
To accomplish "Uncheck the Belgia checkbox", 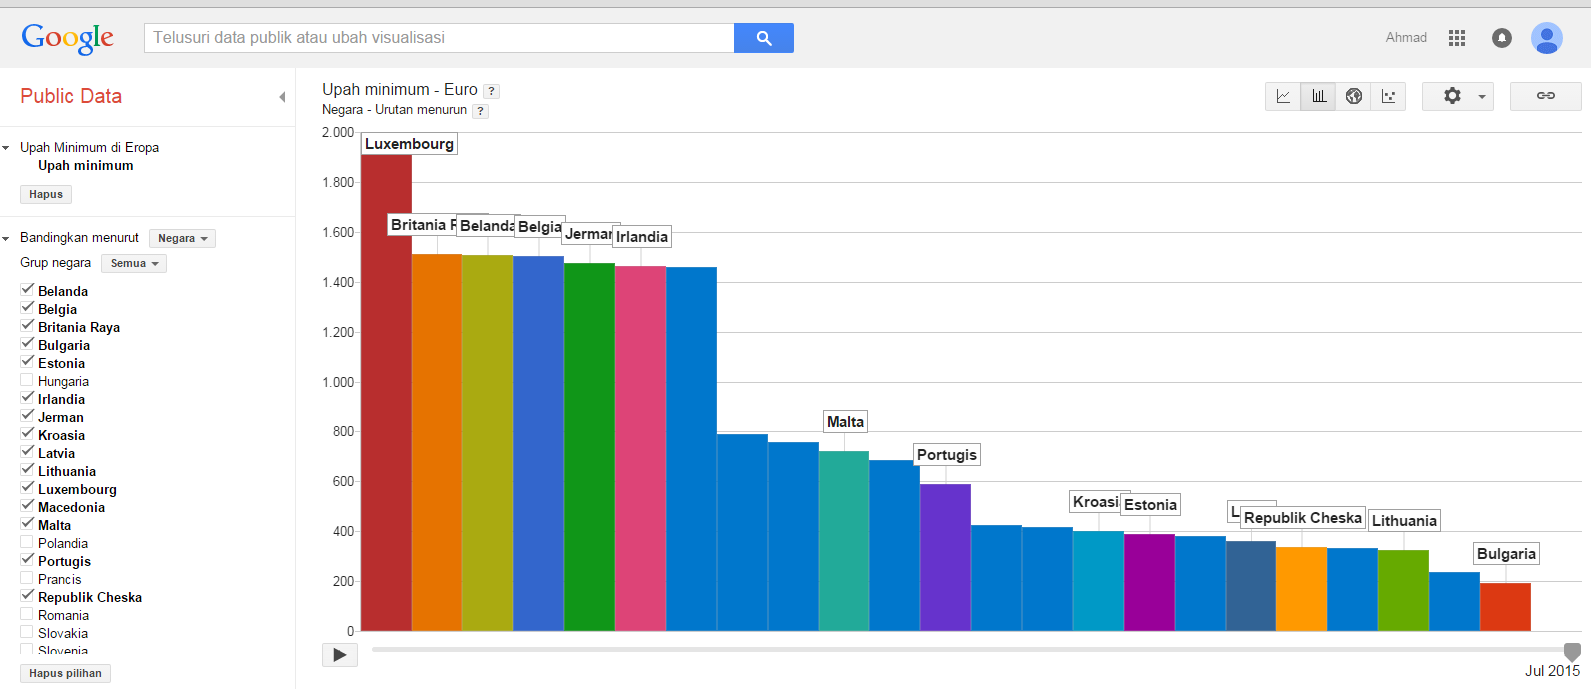I will coord(27,308).
